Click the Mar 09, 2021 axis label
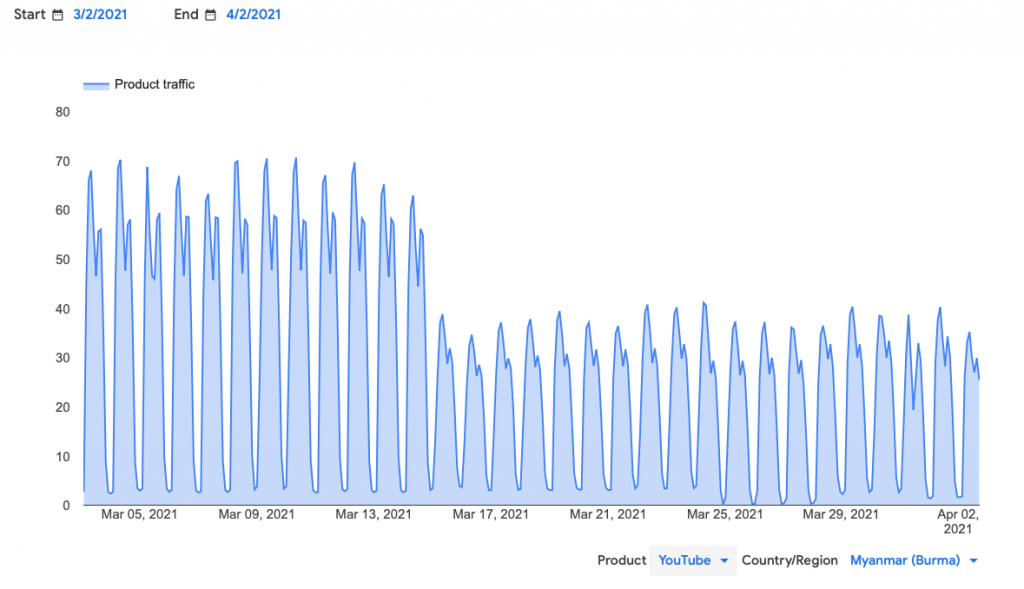Screen dimensions: 1024x589 (256, 515)
